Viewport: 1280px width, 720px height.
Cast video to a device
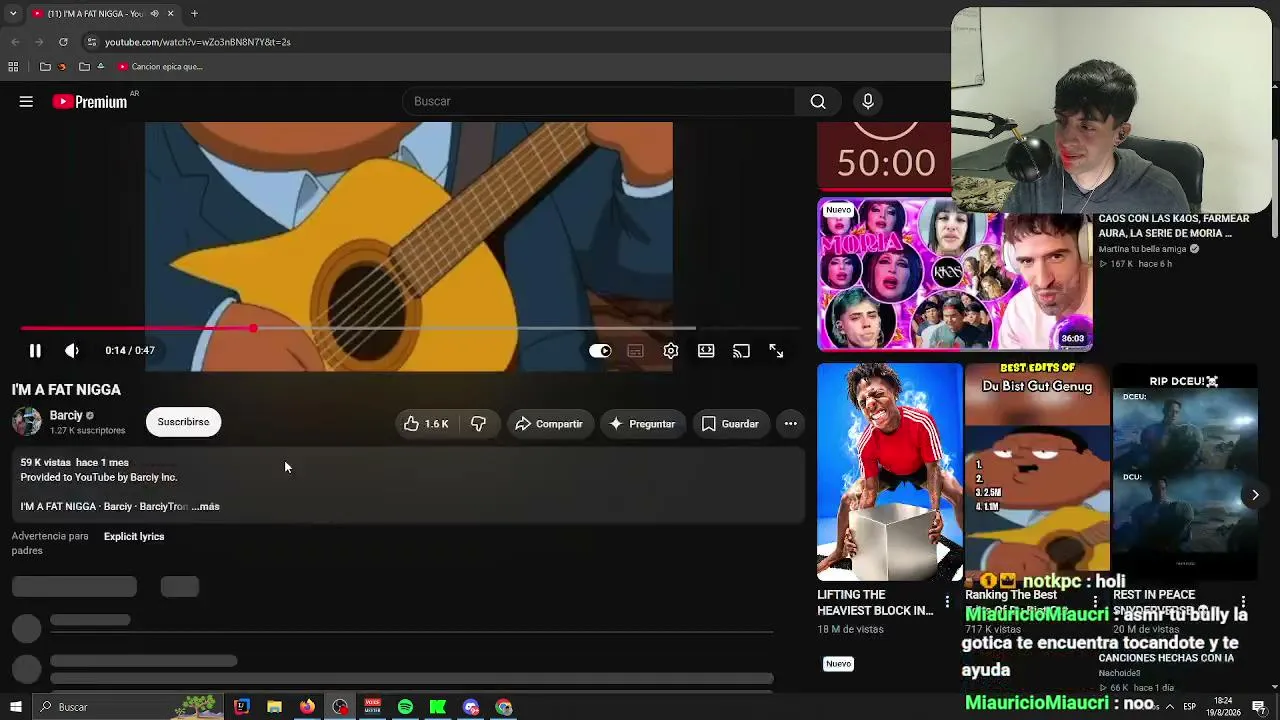pyautogui.click(x=741, y=351)
